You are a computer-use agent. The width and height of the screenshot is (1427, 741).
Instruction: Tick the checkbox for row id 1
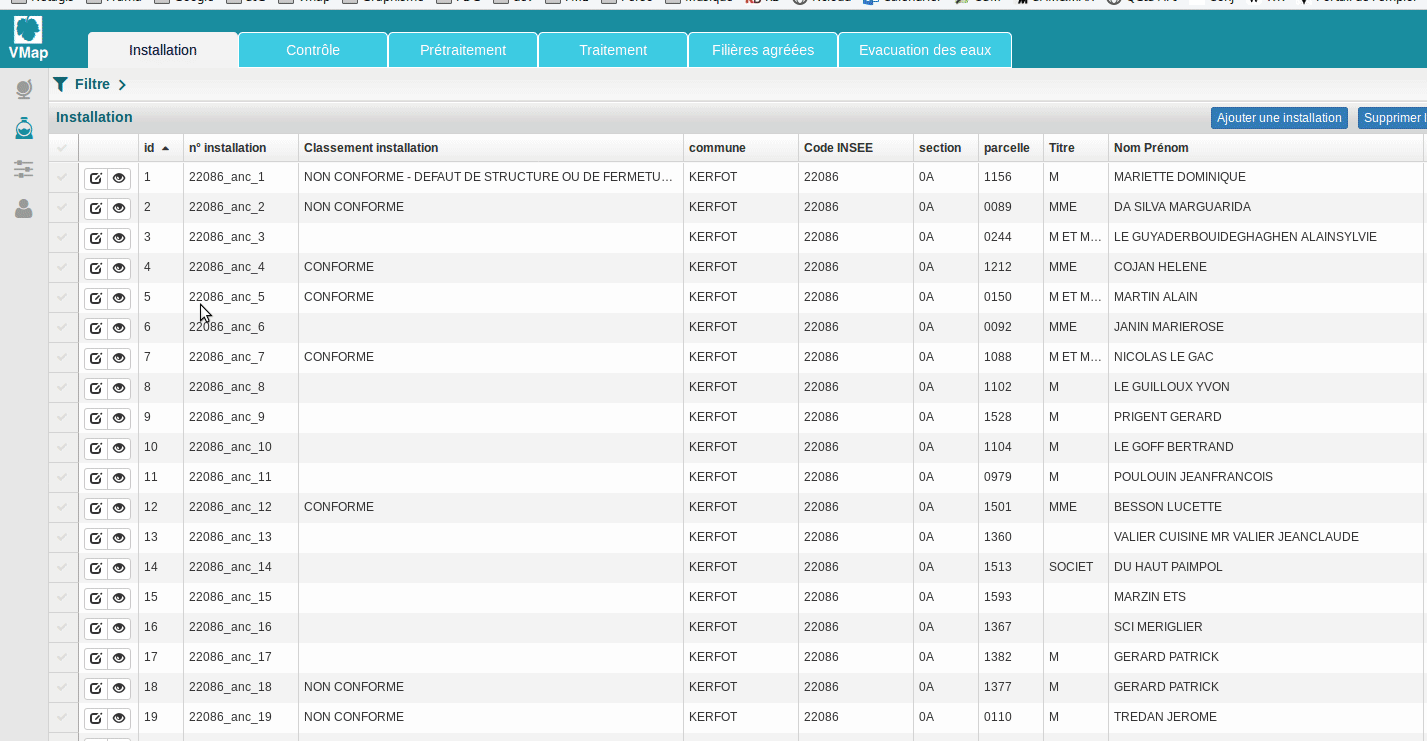[x=63, y=177]
